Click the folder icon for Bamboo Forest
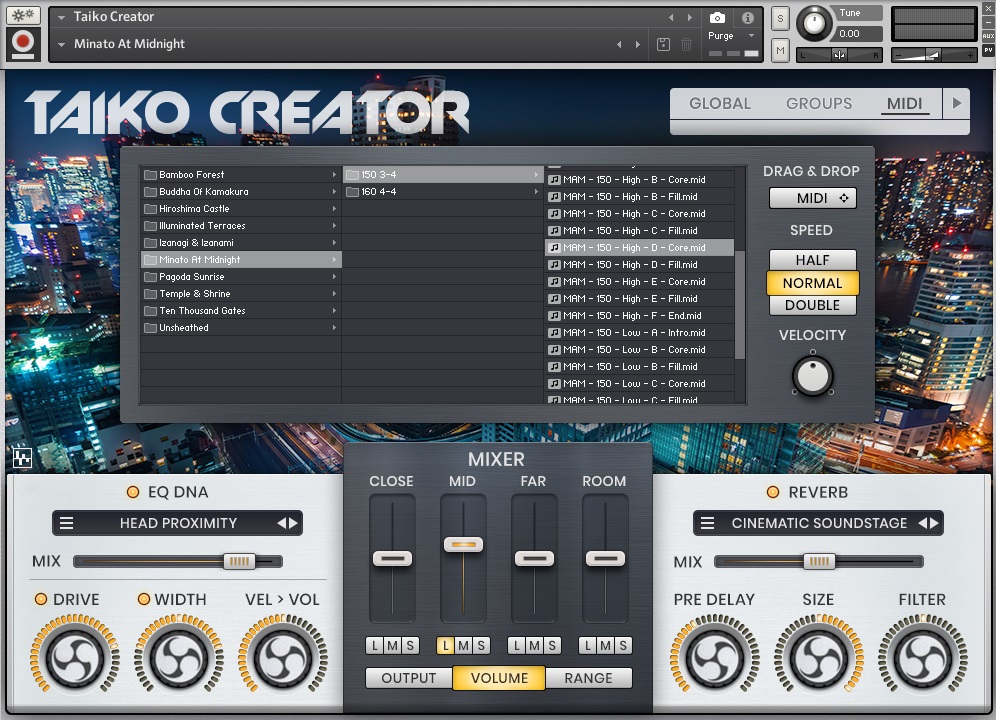Image resolution: width=996 pixels, height=720 pixels. [151, 175]
